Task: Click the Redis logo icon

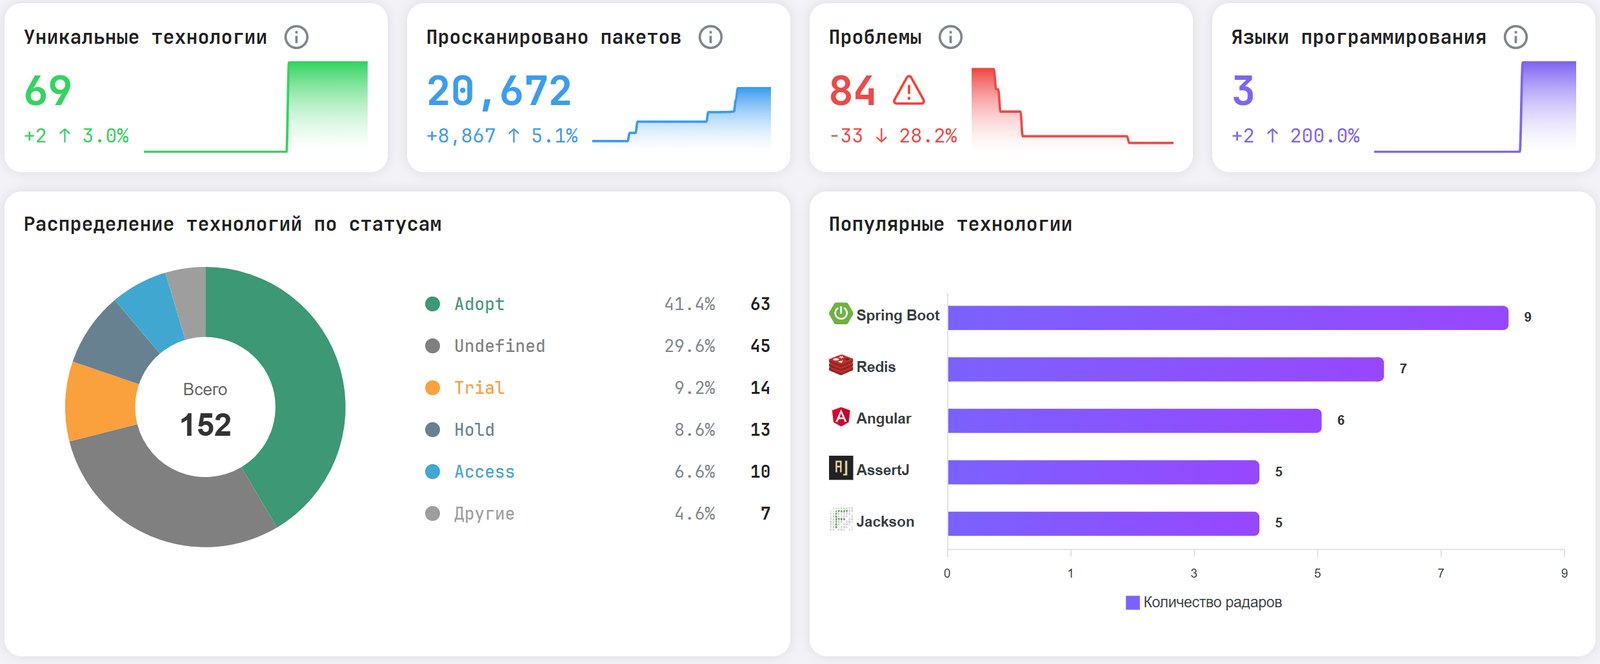Action: [x=841, y=365]
